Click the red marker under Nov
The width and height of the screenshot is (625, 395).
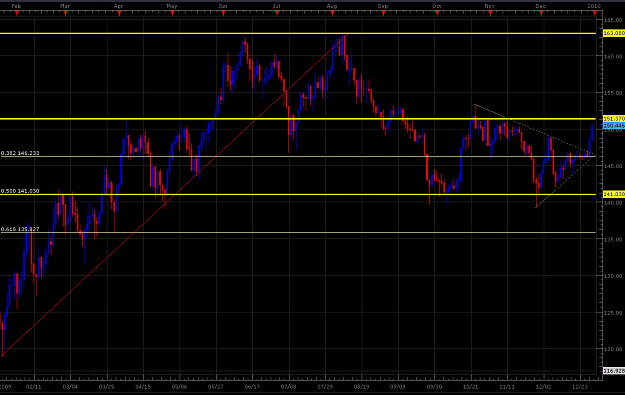coord(490,14)
